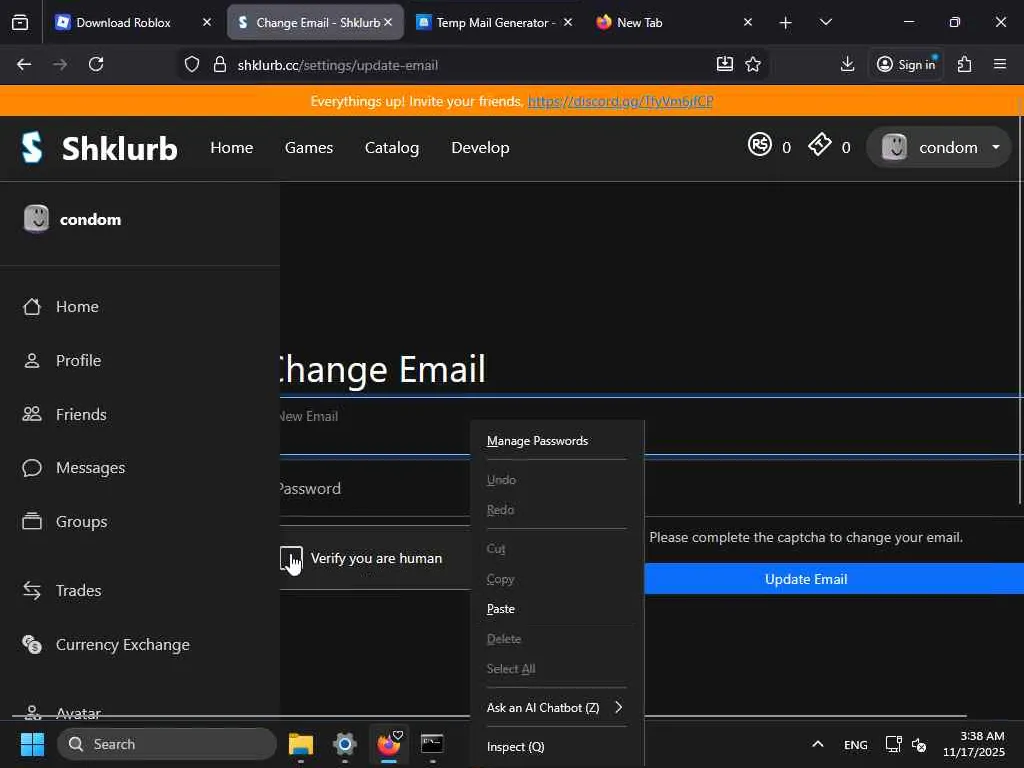Show site security padlock info
1024x768 pixels.
click(220, 65)
